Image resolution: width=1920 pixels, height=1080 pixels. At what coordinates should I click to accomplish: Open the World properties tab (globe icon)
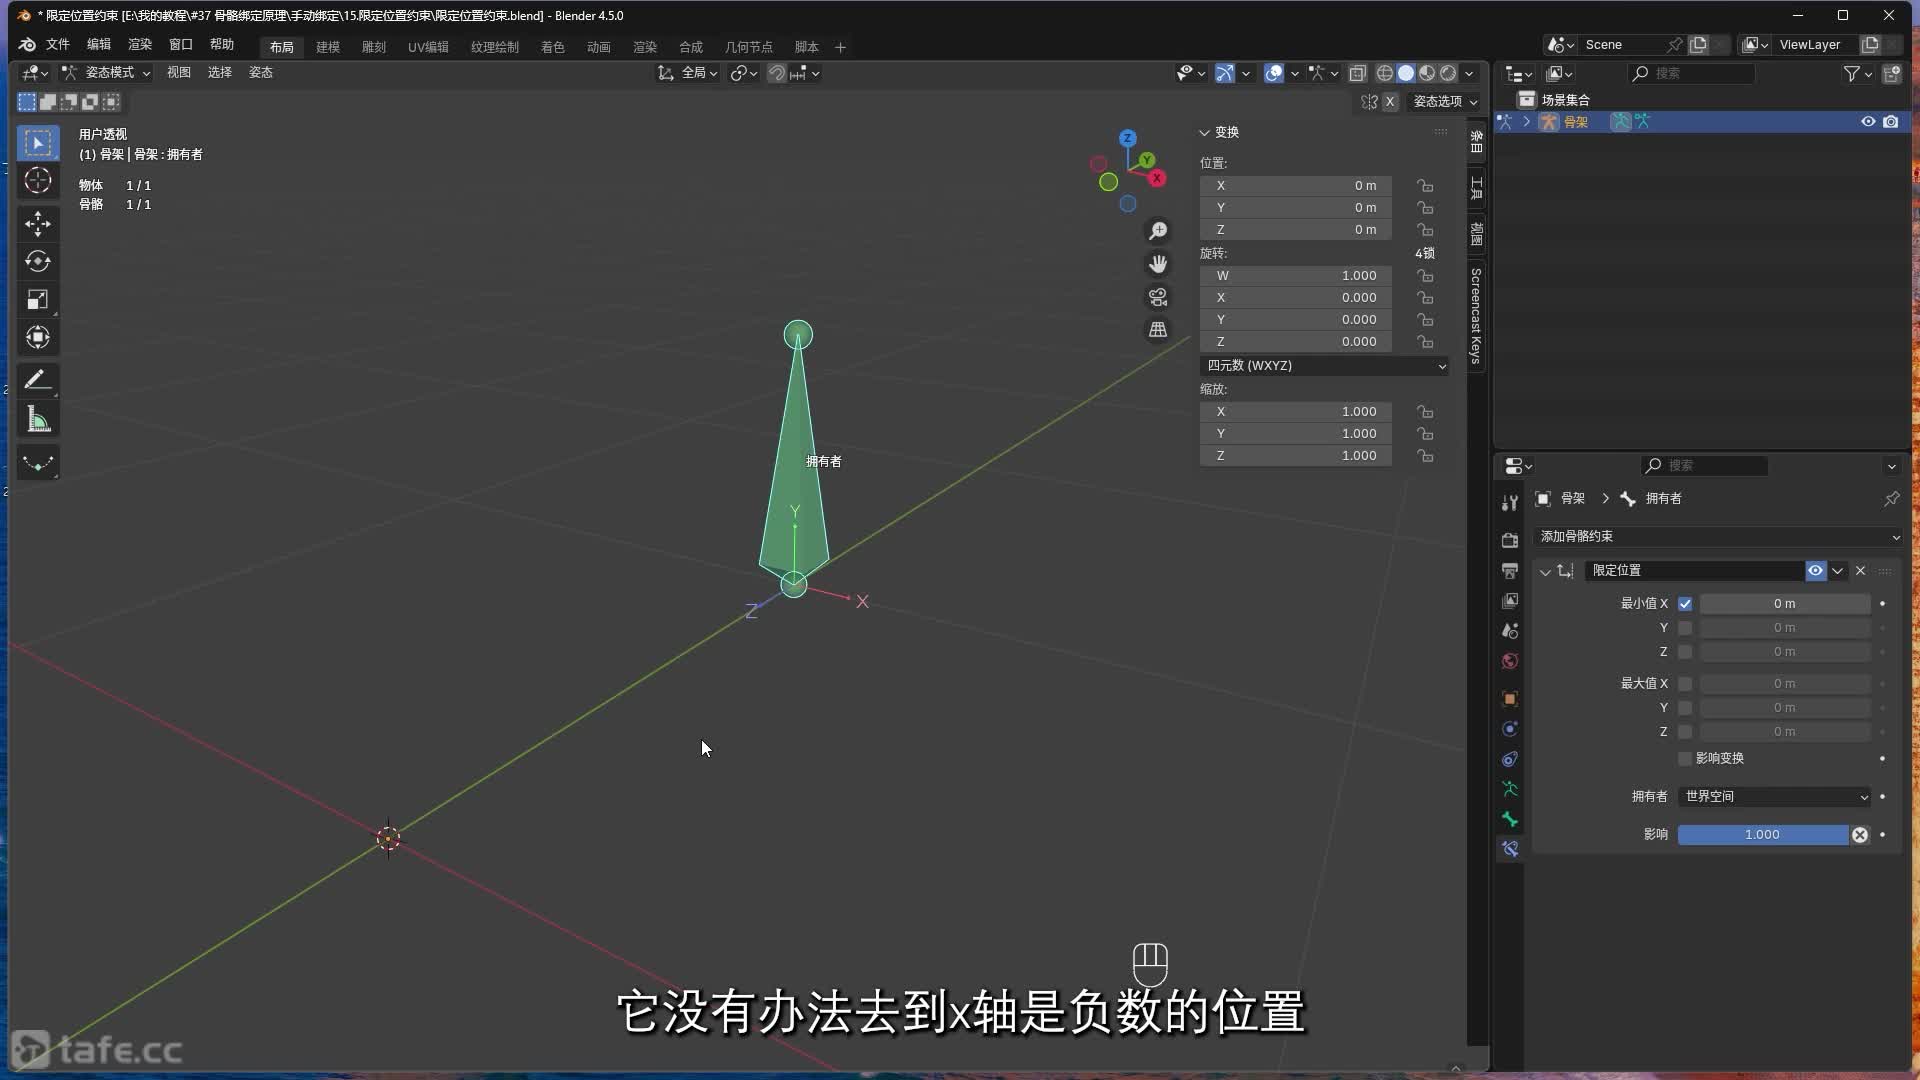coord(1510,660)
